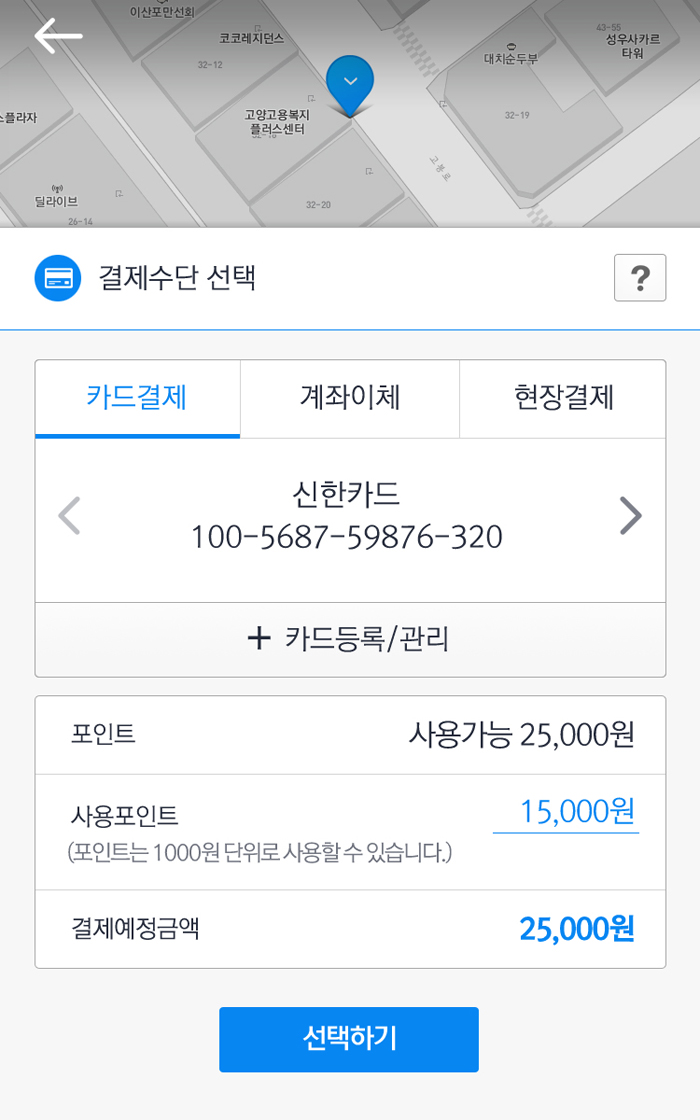
Task: Open the help question mark icon
Action: click(640, 277)
